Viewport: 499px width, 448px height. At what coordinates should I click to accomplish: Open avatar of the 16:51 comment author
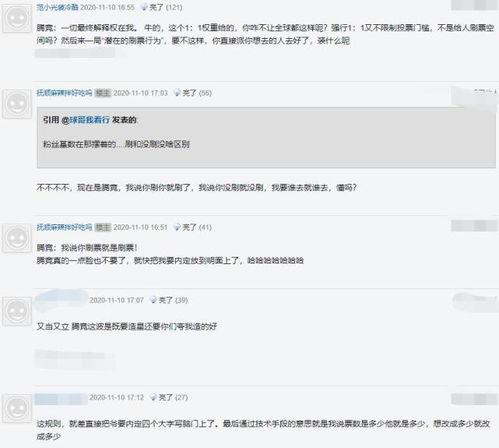(x=17, y=238)
